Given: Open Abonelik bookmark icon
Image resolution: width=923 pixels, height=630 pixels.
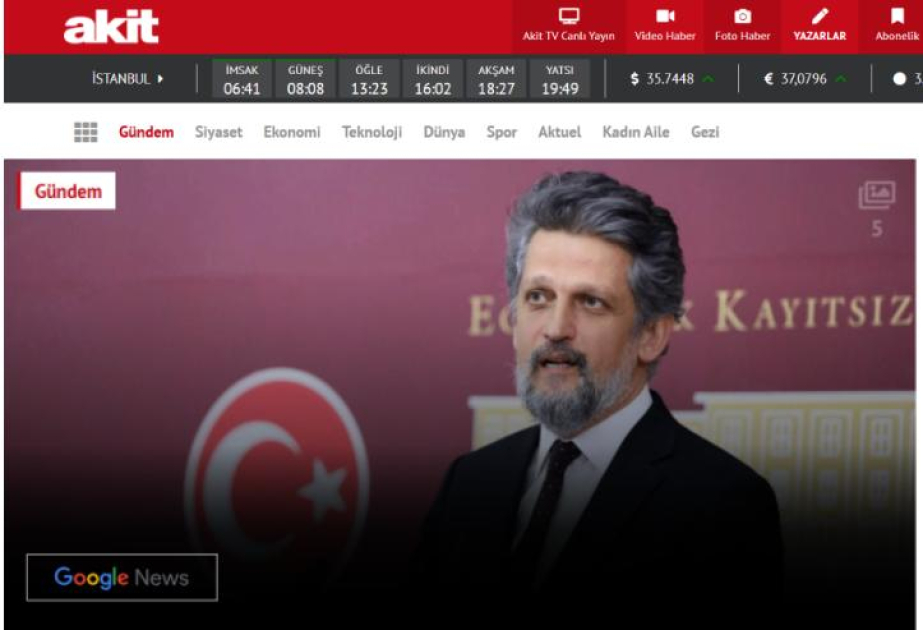Looking at the screenshot, I should click(896, 17).
